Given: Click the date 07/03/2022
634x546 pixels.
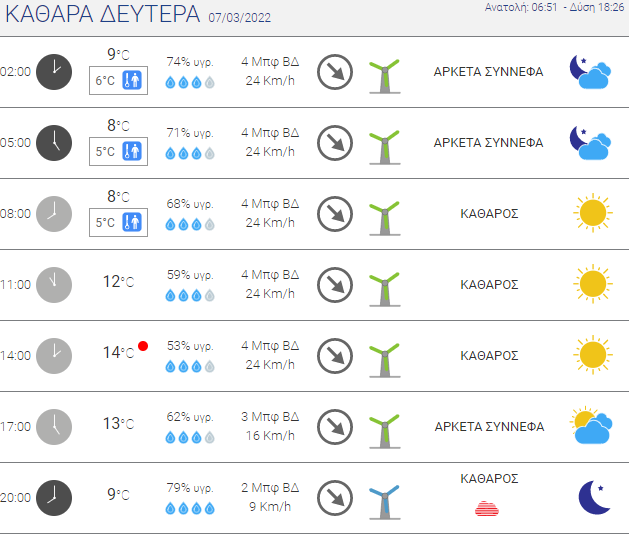Looking at the screenshot, I should pos(240,18).
